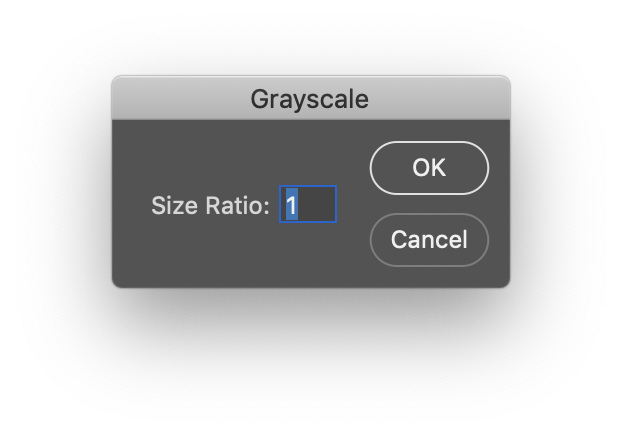Dismiss the Grayscale dialog via Cancel
Screen dimensions: 622x436
pyautogui.click(x=429, y=240)
